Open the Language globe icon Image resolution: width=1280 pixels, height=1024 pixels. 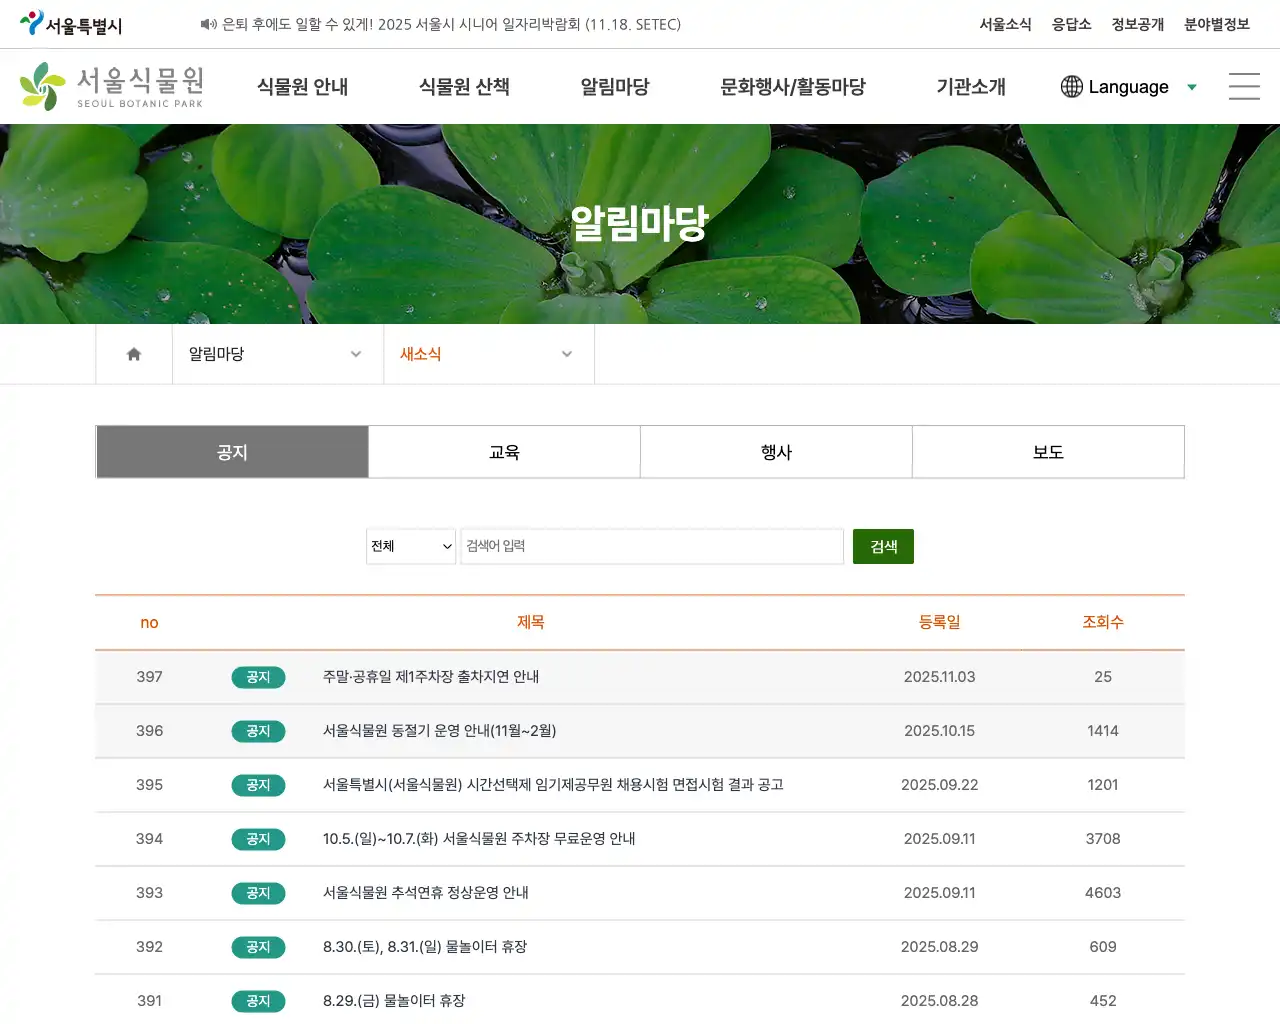(x=1072, y=87)
